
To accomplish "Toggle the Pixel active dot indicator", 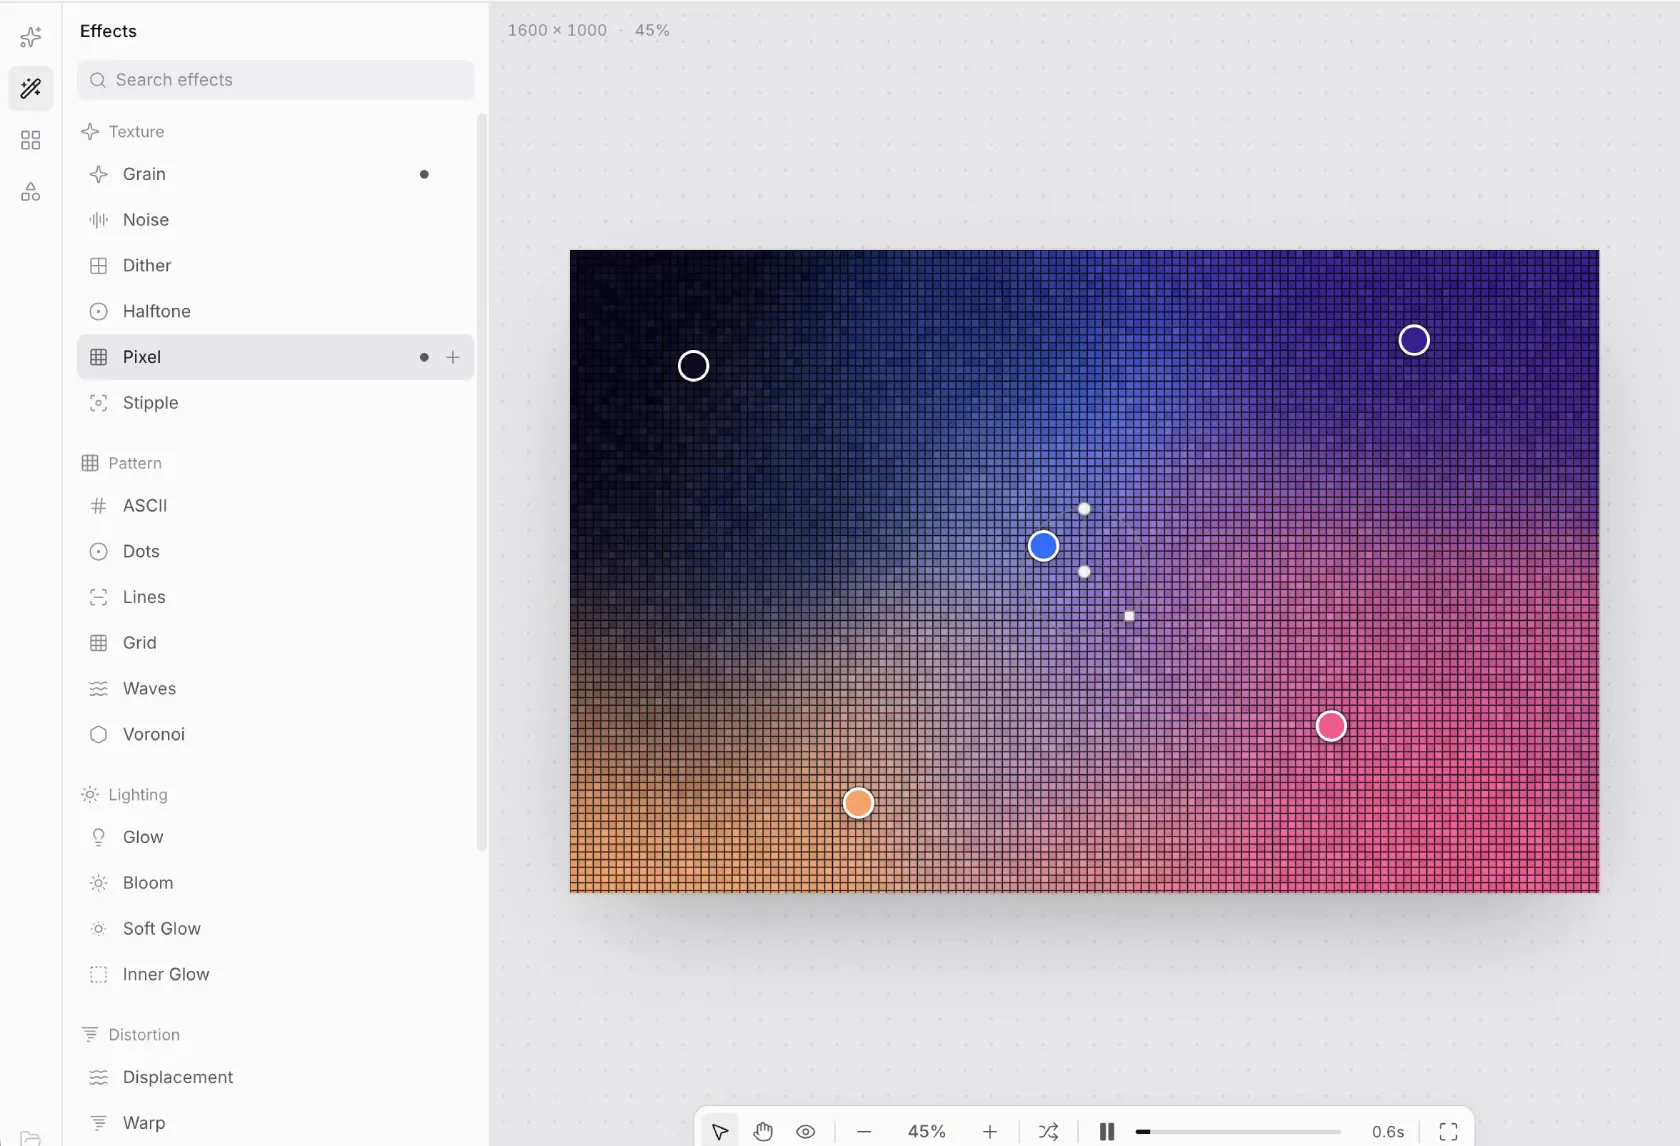I will [x=424, y=357].
